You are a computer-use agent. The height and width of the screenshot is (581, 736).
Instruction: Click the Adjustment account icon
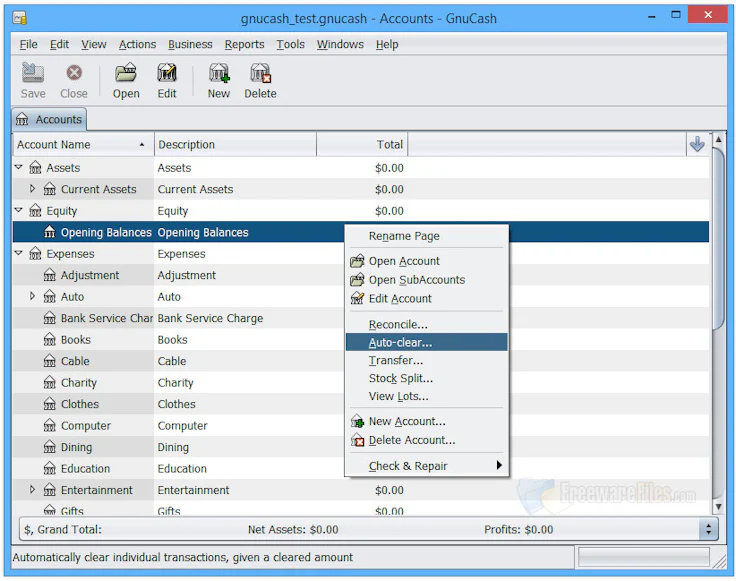coord(50,275)
